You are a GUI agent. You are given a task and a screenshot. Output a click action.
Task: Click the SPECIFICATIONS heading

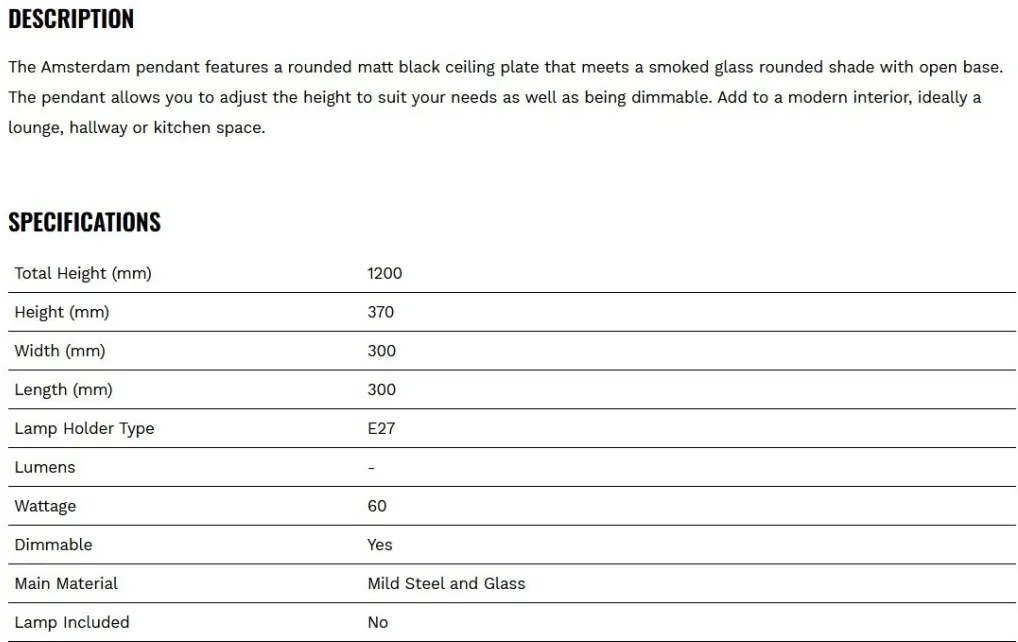click(x=84, y=222)
